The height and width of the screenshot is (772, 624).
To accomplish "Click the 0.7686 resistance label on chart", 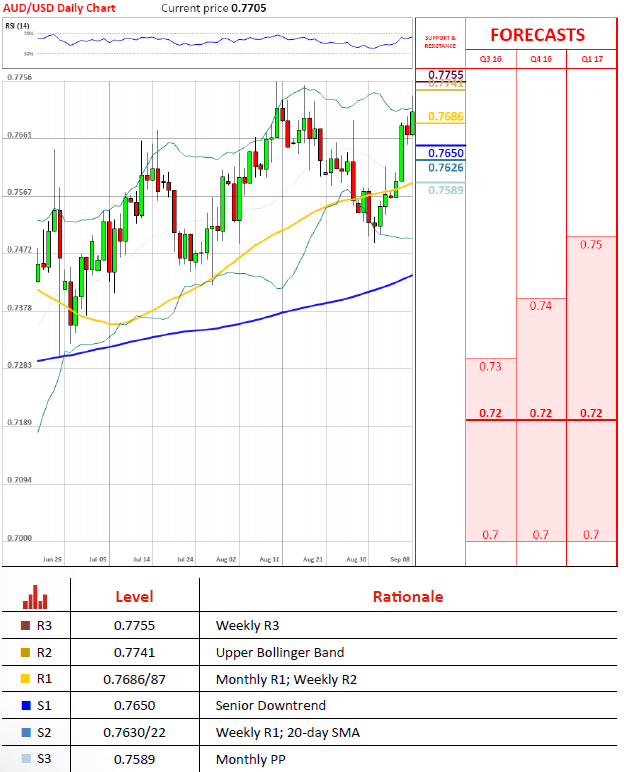I will point(445,117).
